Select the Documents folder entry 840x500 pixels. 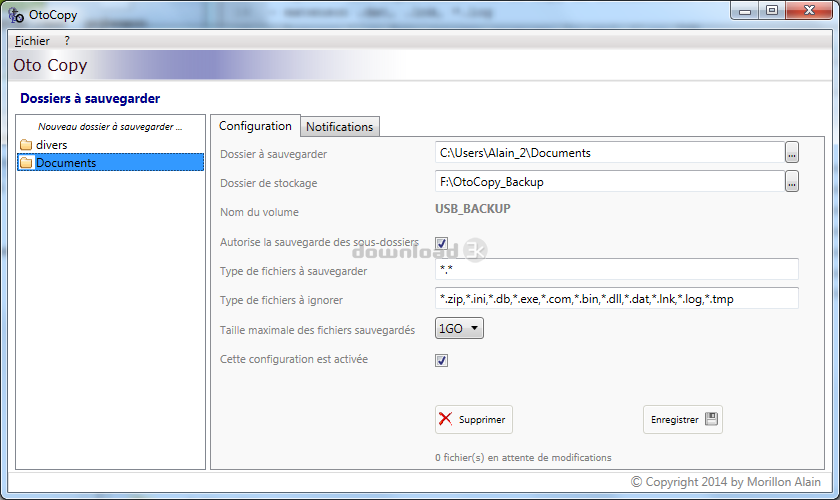[110, 163]
